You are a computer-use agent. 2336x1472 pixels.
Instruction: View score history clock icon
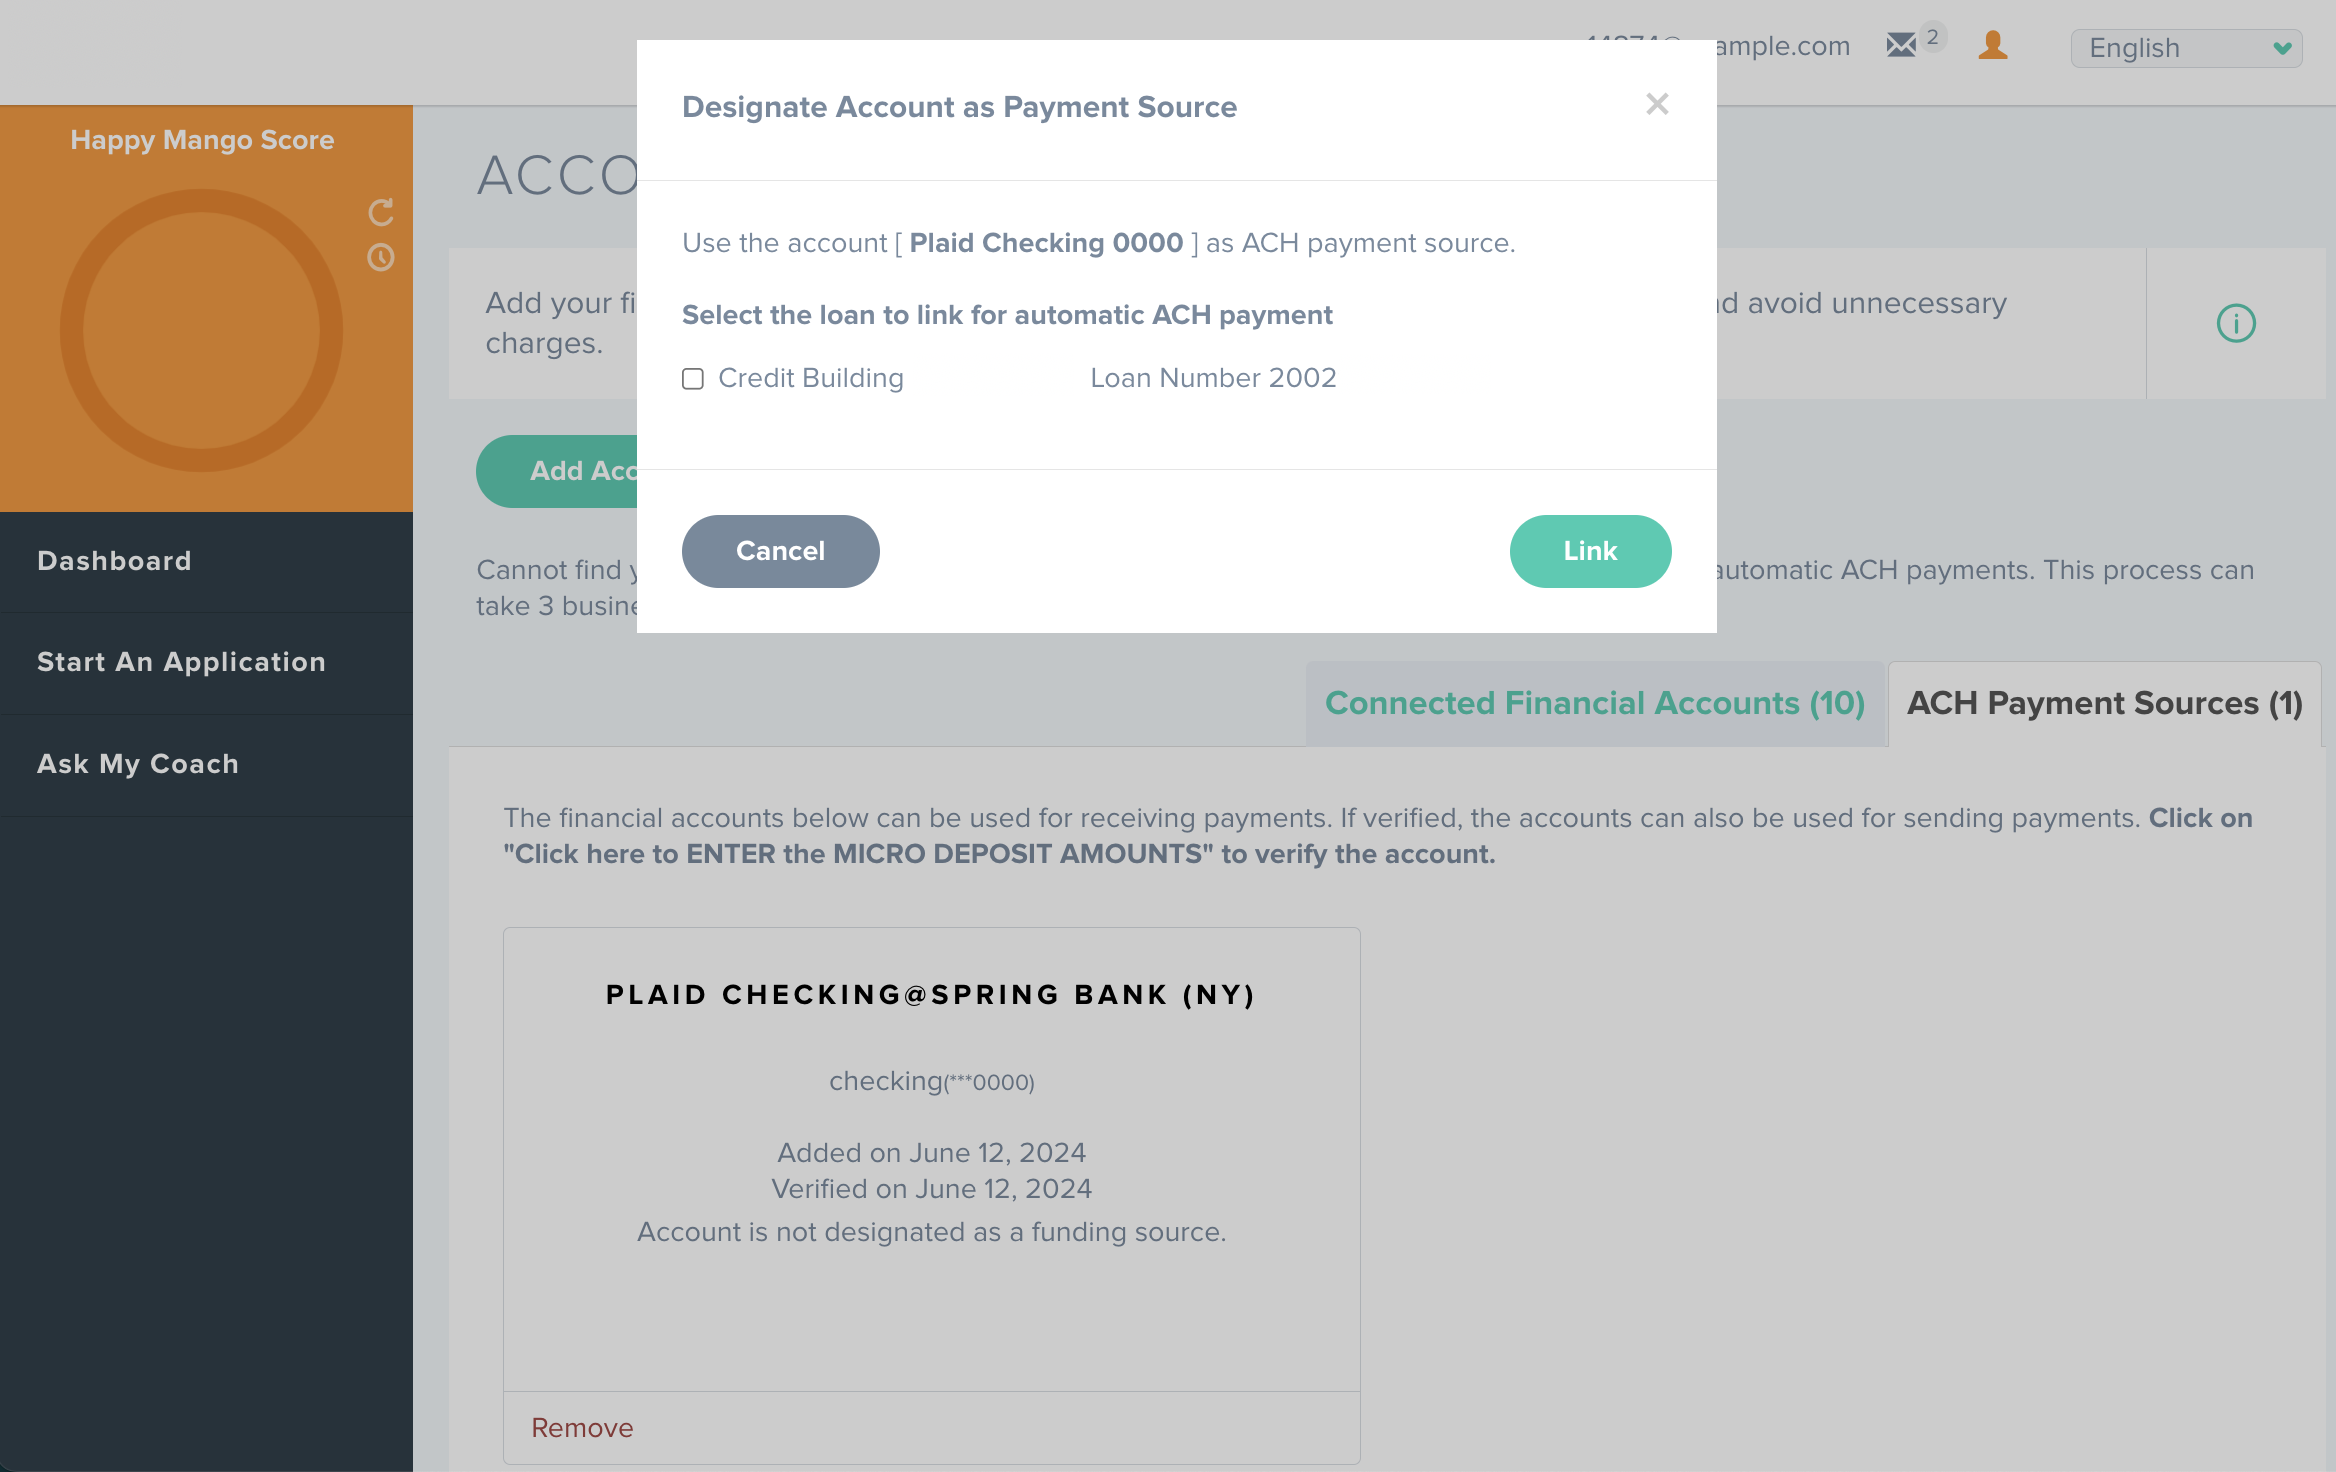click(381, 258)
